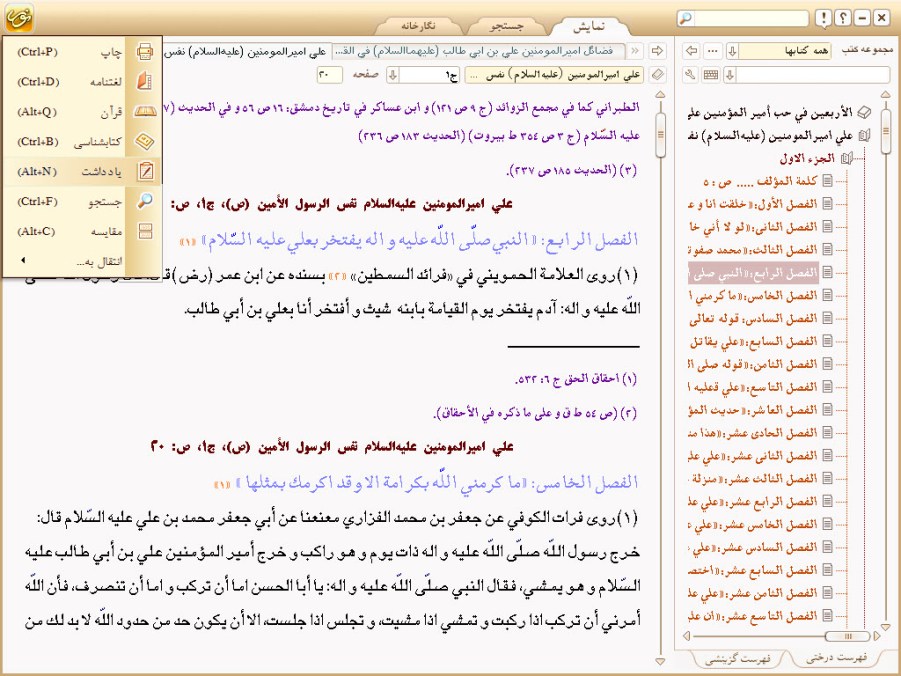
Task: Click the dictionary book icon in the menu
Action: point(145,82)
